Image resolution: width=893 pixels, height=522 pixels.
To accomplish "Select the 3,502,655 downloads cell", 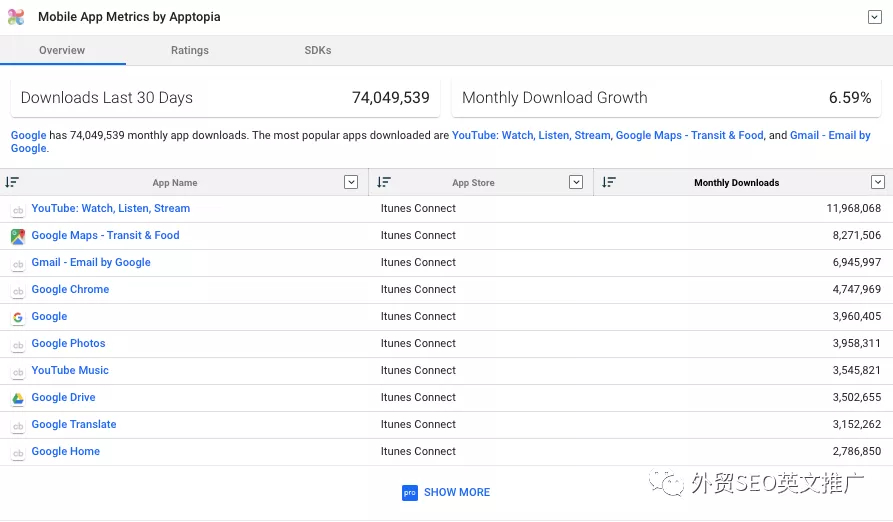I will tap(857, 397).
